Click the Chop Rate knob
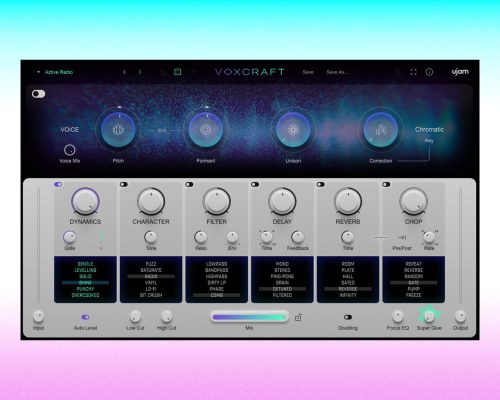This screenshot has width=500, height=400. pos(429,237)
